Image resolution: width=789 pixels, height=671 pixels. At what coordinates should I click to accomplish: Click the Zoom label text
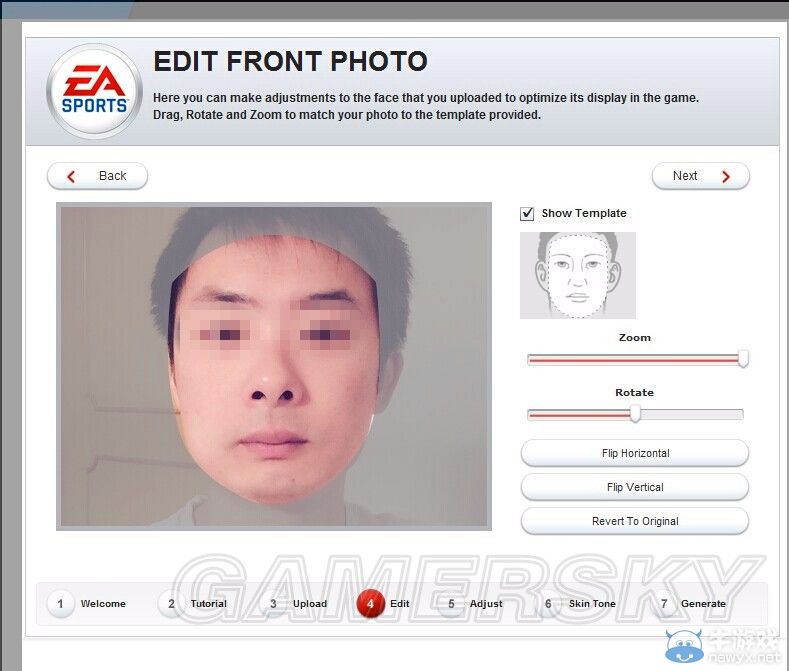(x=635, y=338)
